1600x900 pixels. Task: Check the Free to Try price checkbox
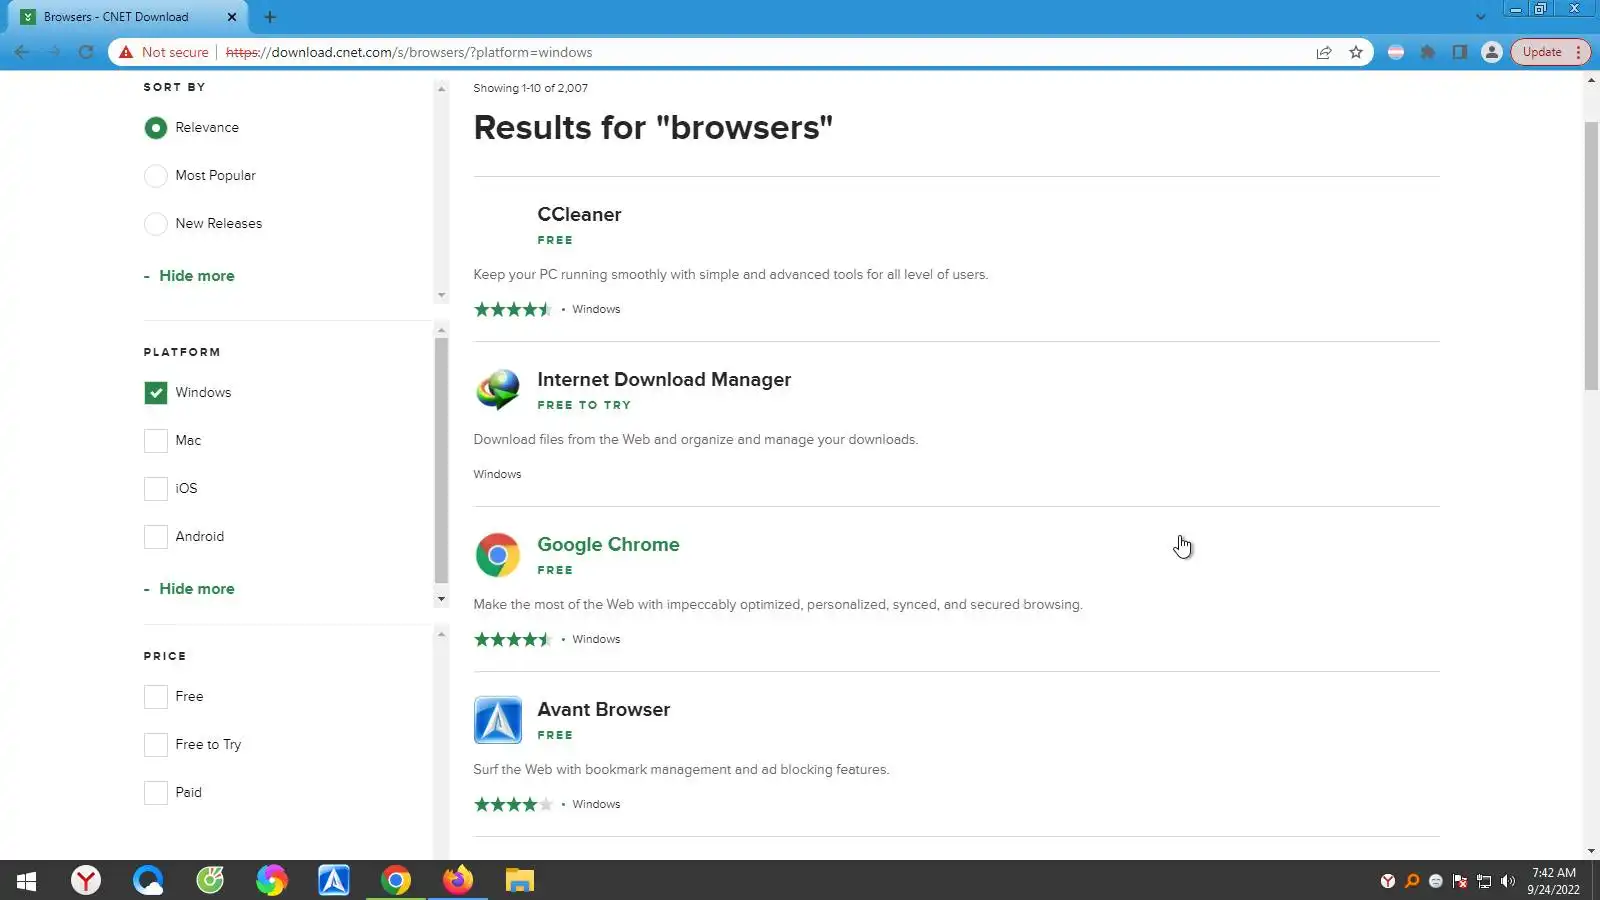click(x=156, y=745)
